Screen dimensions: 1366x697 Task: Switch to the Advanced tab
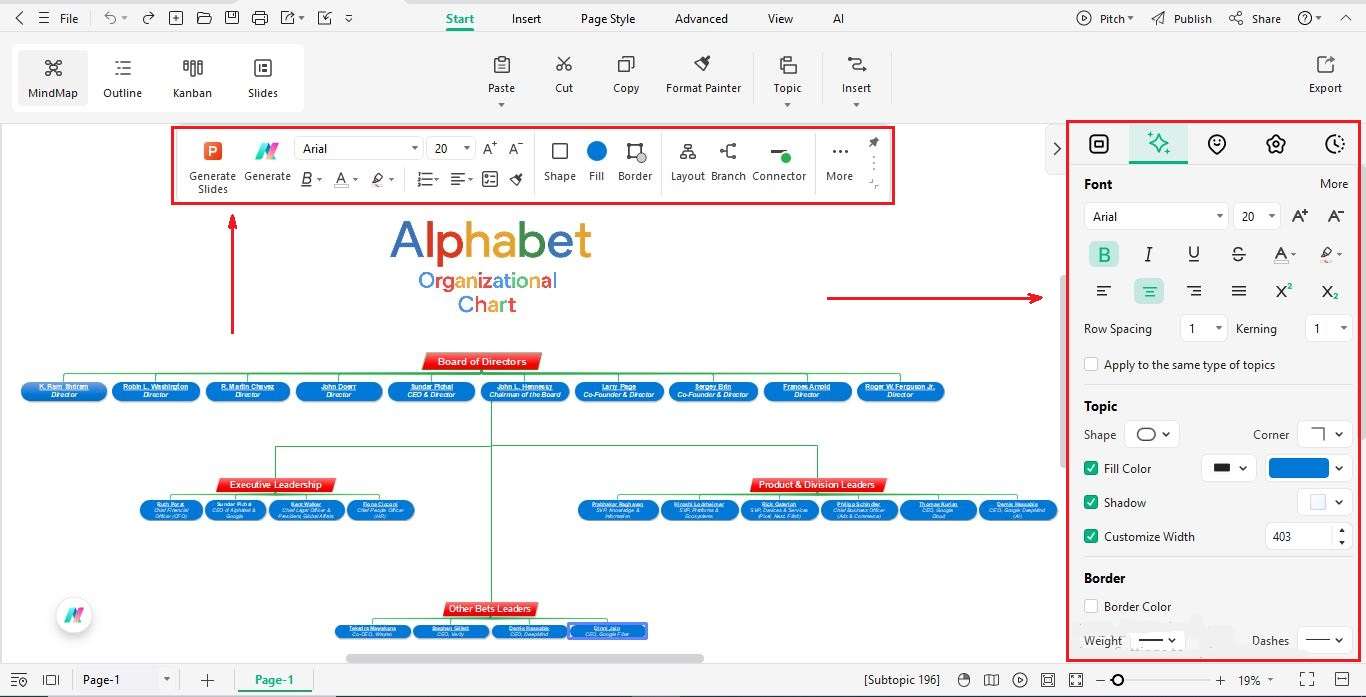tap(701, 18)
